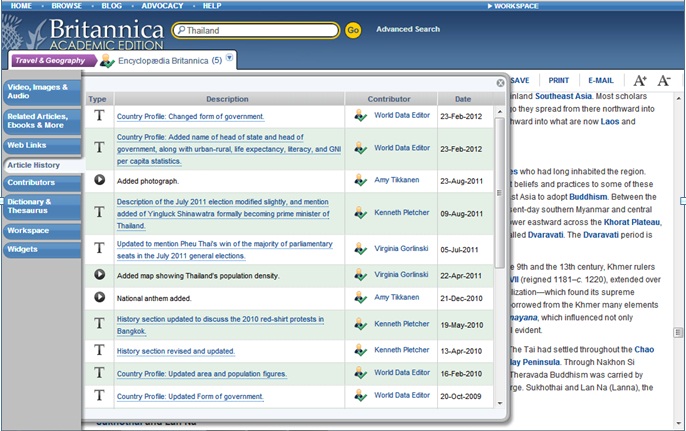686x431 pixels.
Task: Open 'Added name of head of state' link
Action: [229, 149]
